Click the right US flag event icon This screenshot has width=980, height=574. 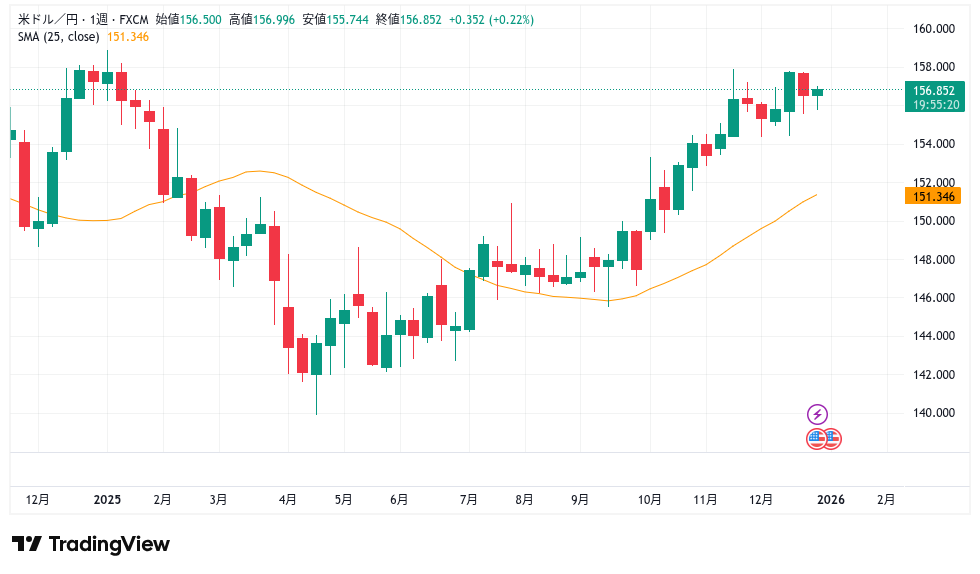tap(832, 438)
